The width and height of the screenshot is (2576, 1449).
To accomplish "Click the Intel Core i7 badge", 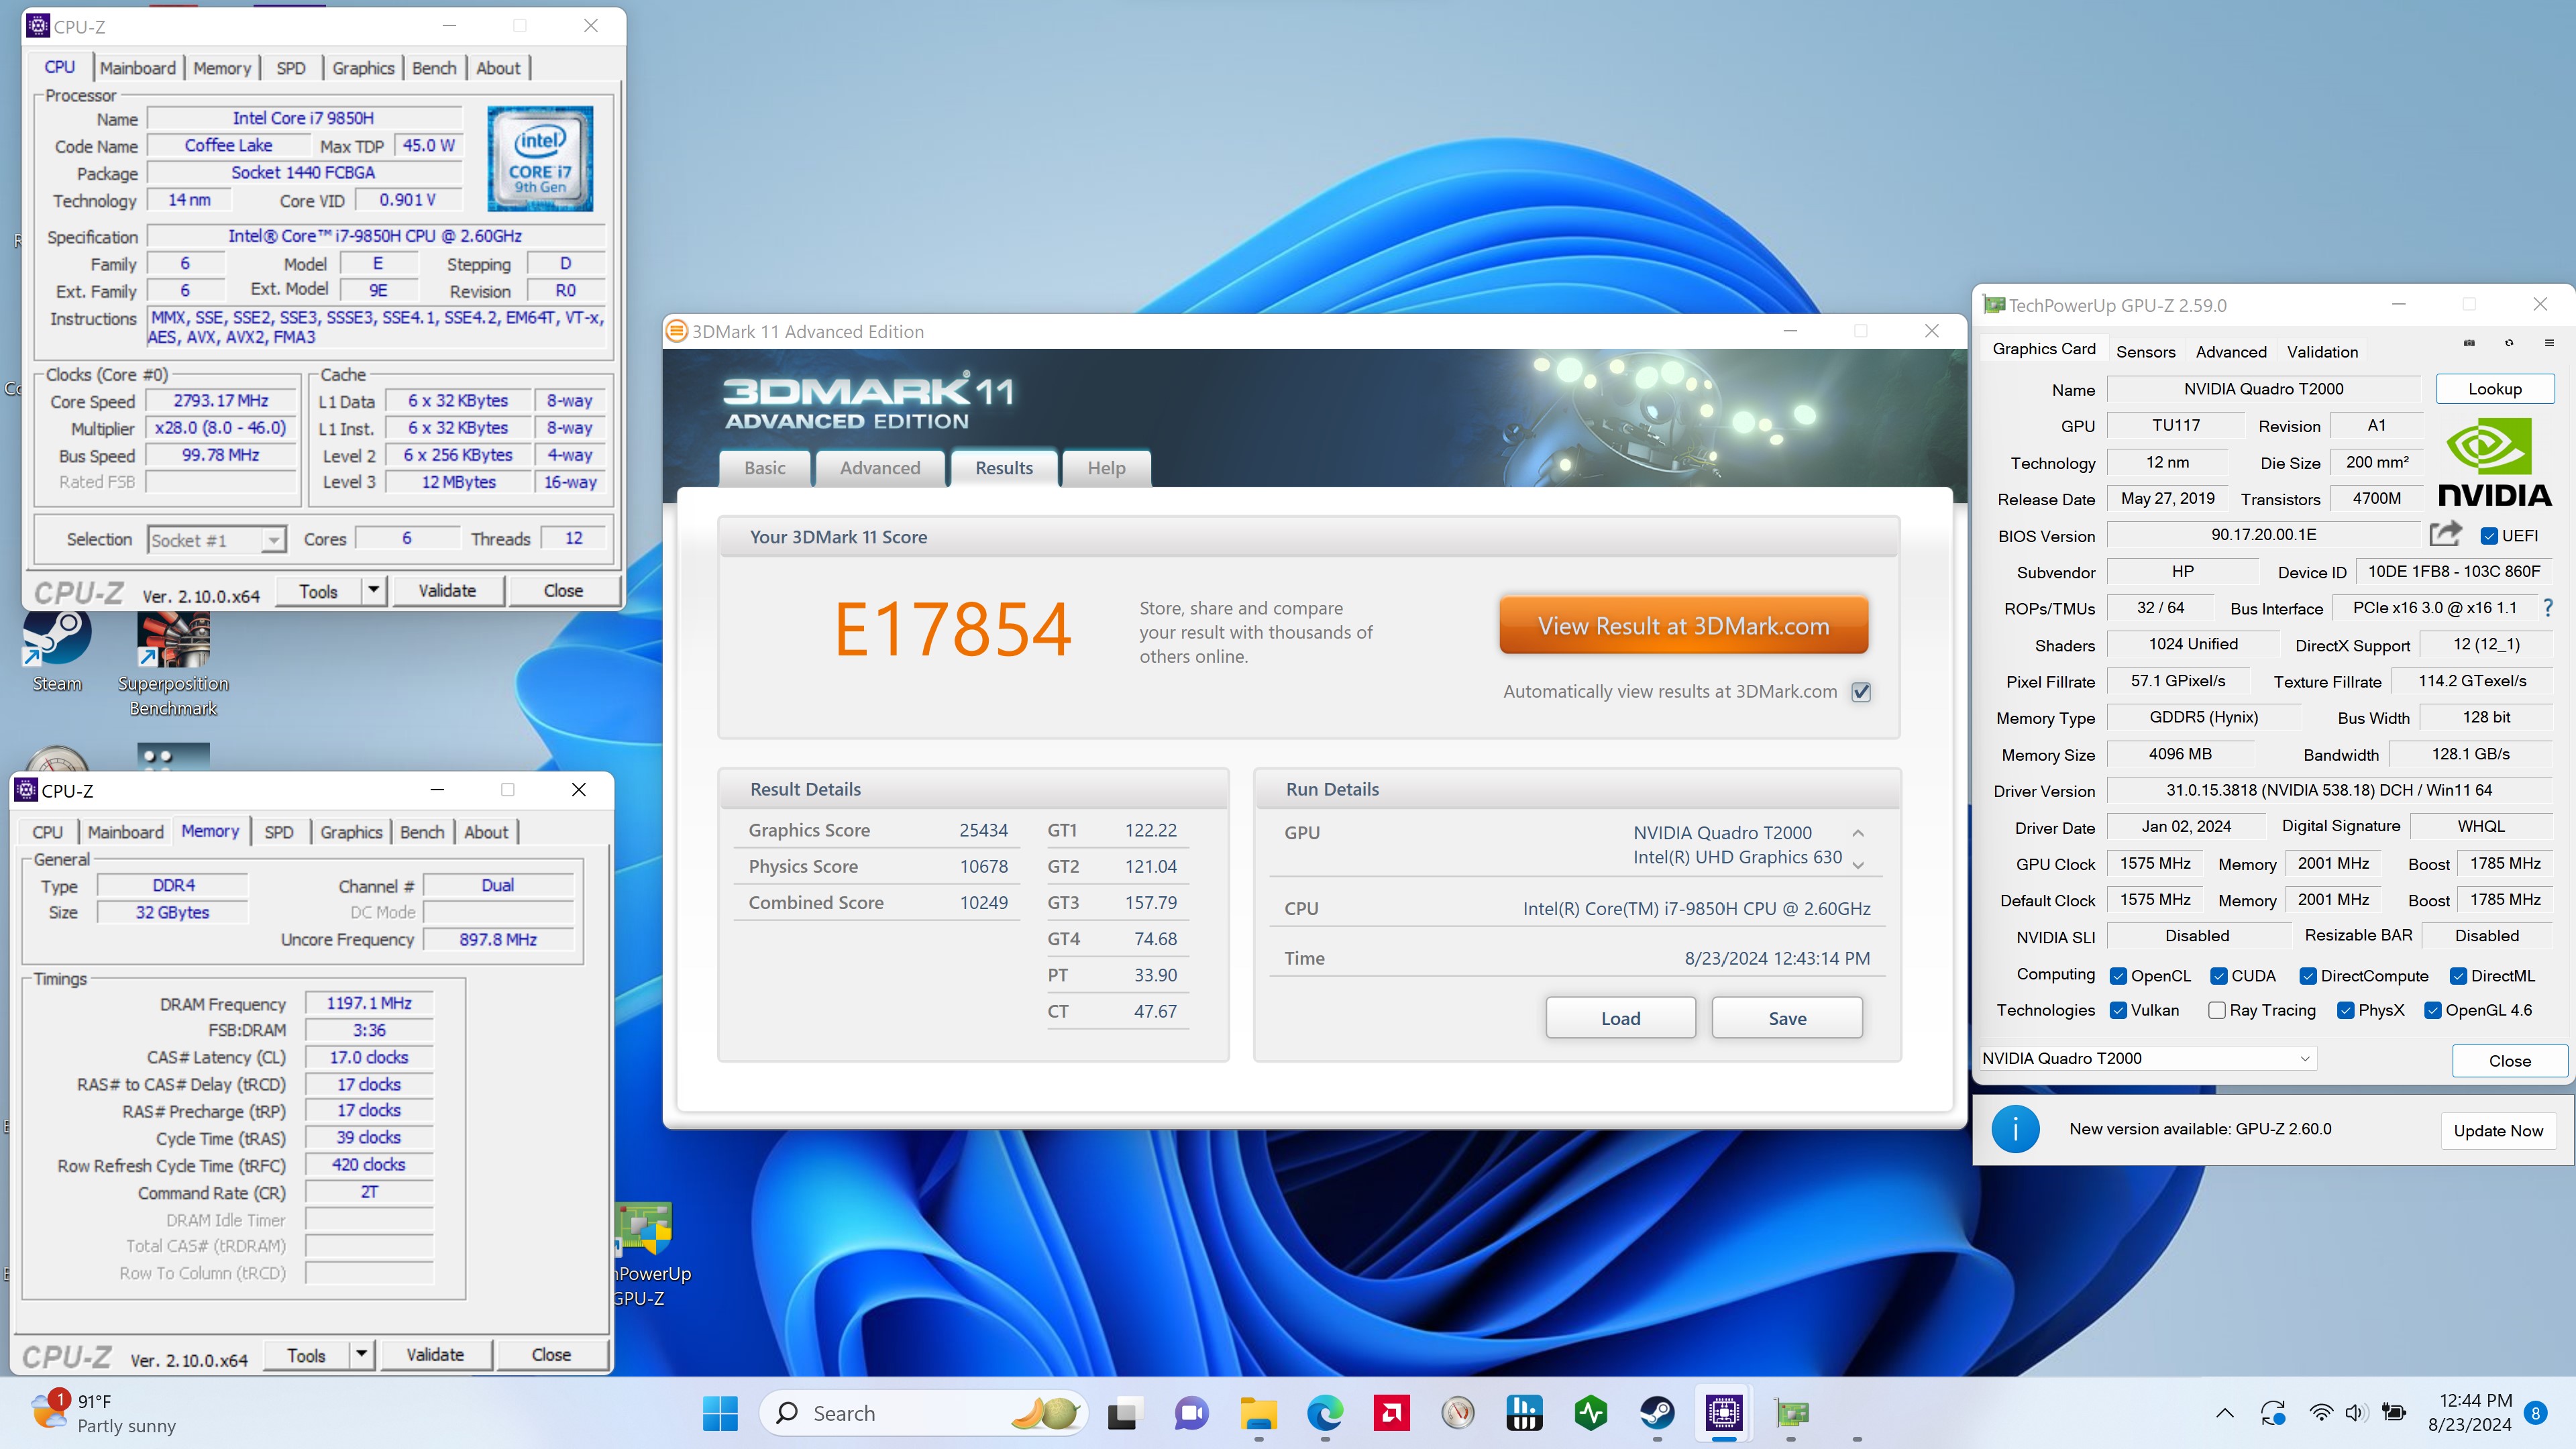I will [540, 158].
